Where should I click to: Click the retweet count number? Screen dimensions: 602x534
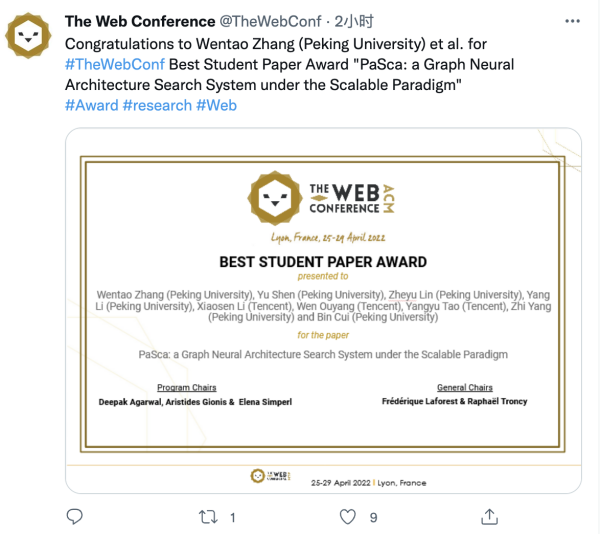coord(233,517)
